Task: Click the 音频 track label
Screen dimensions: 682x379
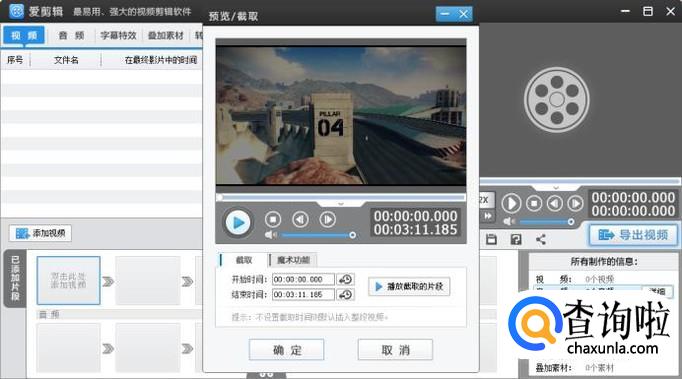Action: click(x=49, y=314)
